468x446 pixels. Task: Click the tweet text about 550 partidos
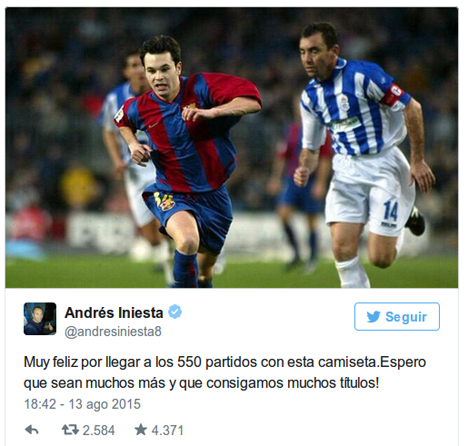click(x=225, y=372)
